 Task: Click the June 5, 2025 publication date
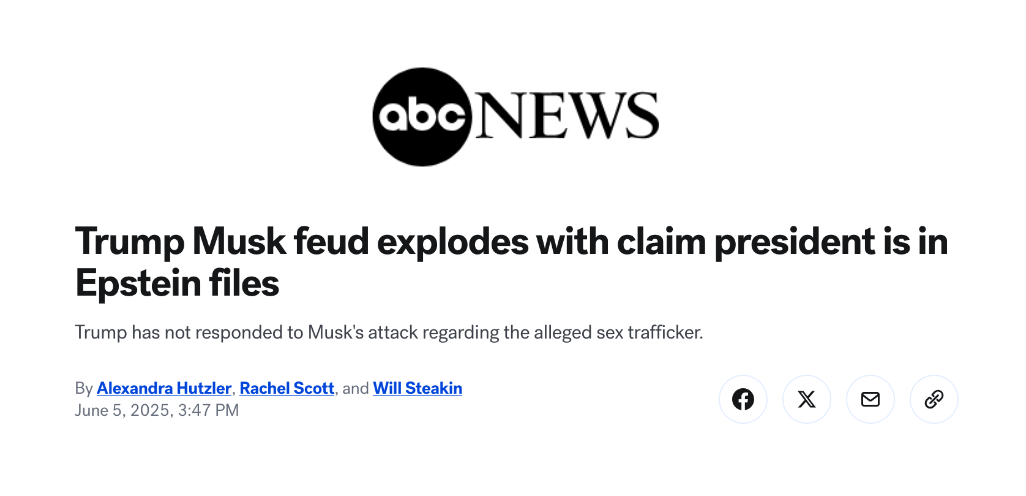pos(122,410)
